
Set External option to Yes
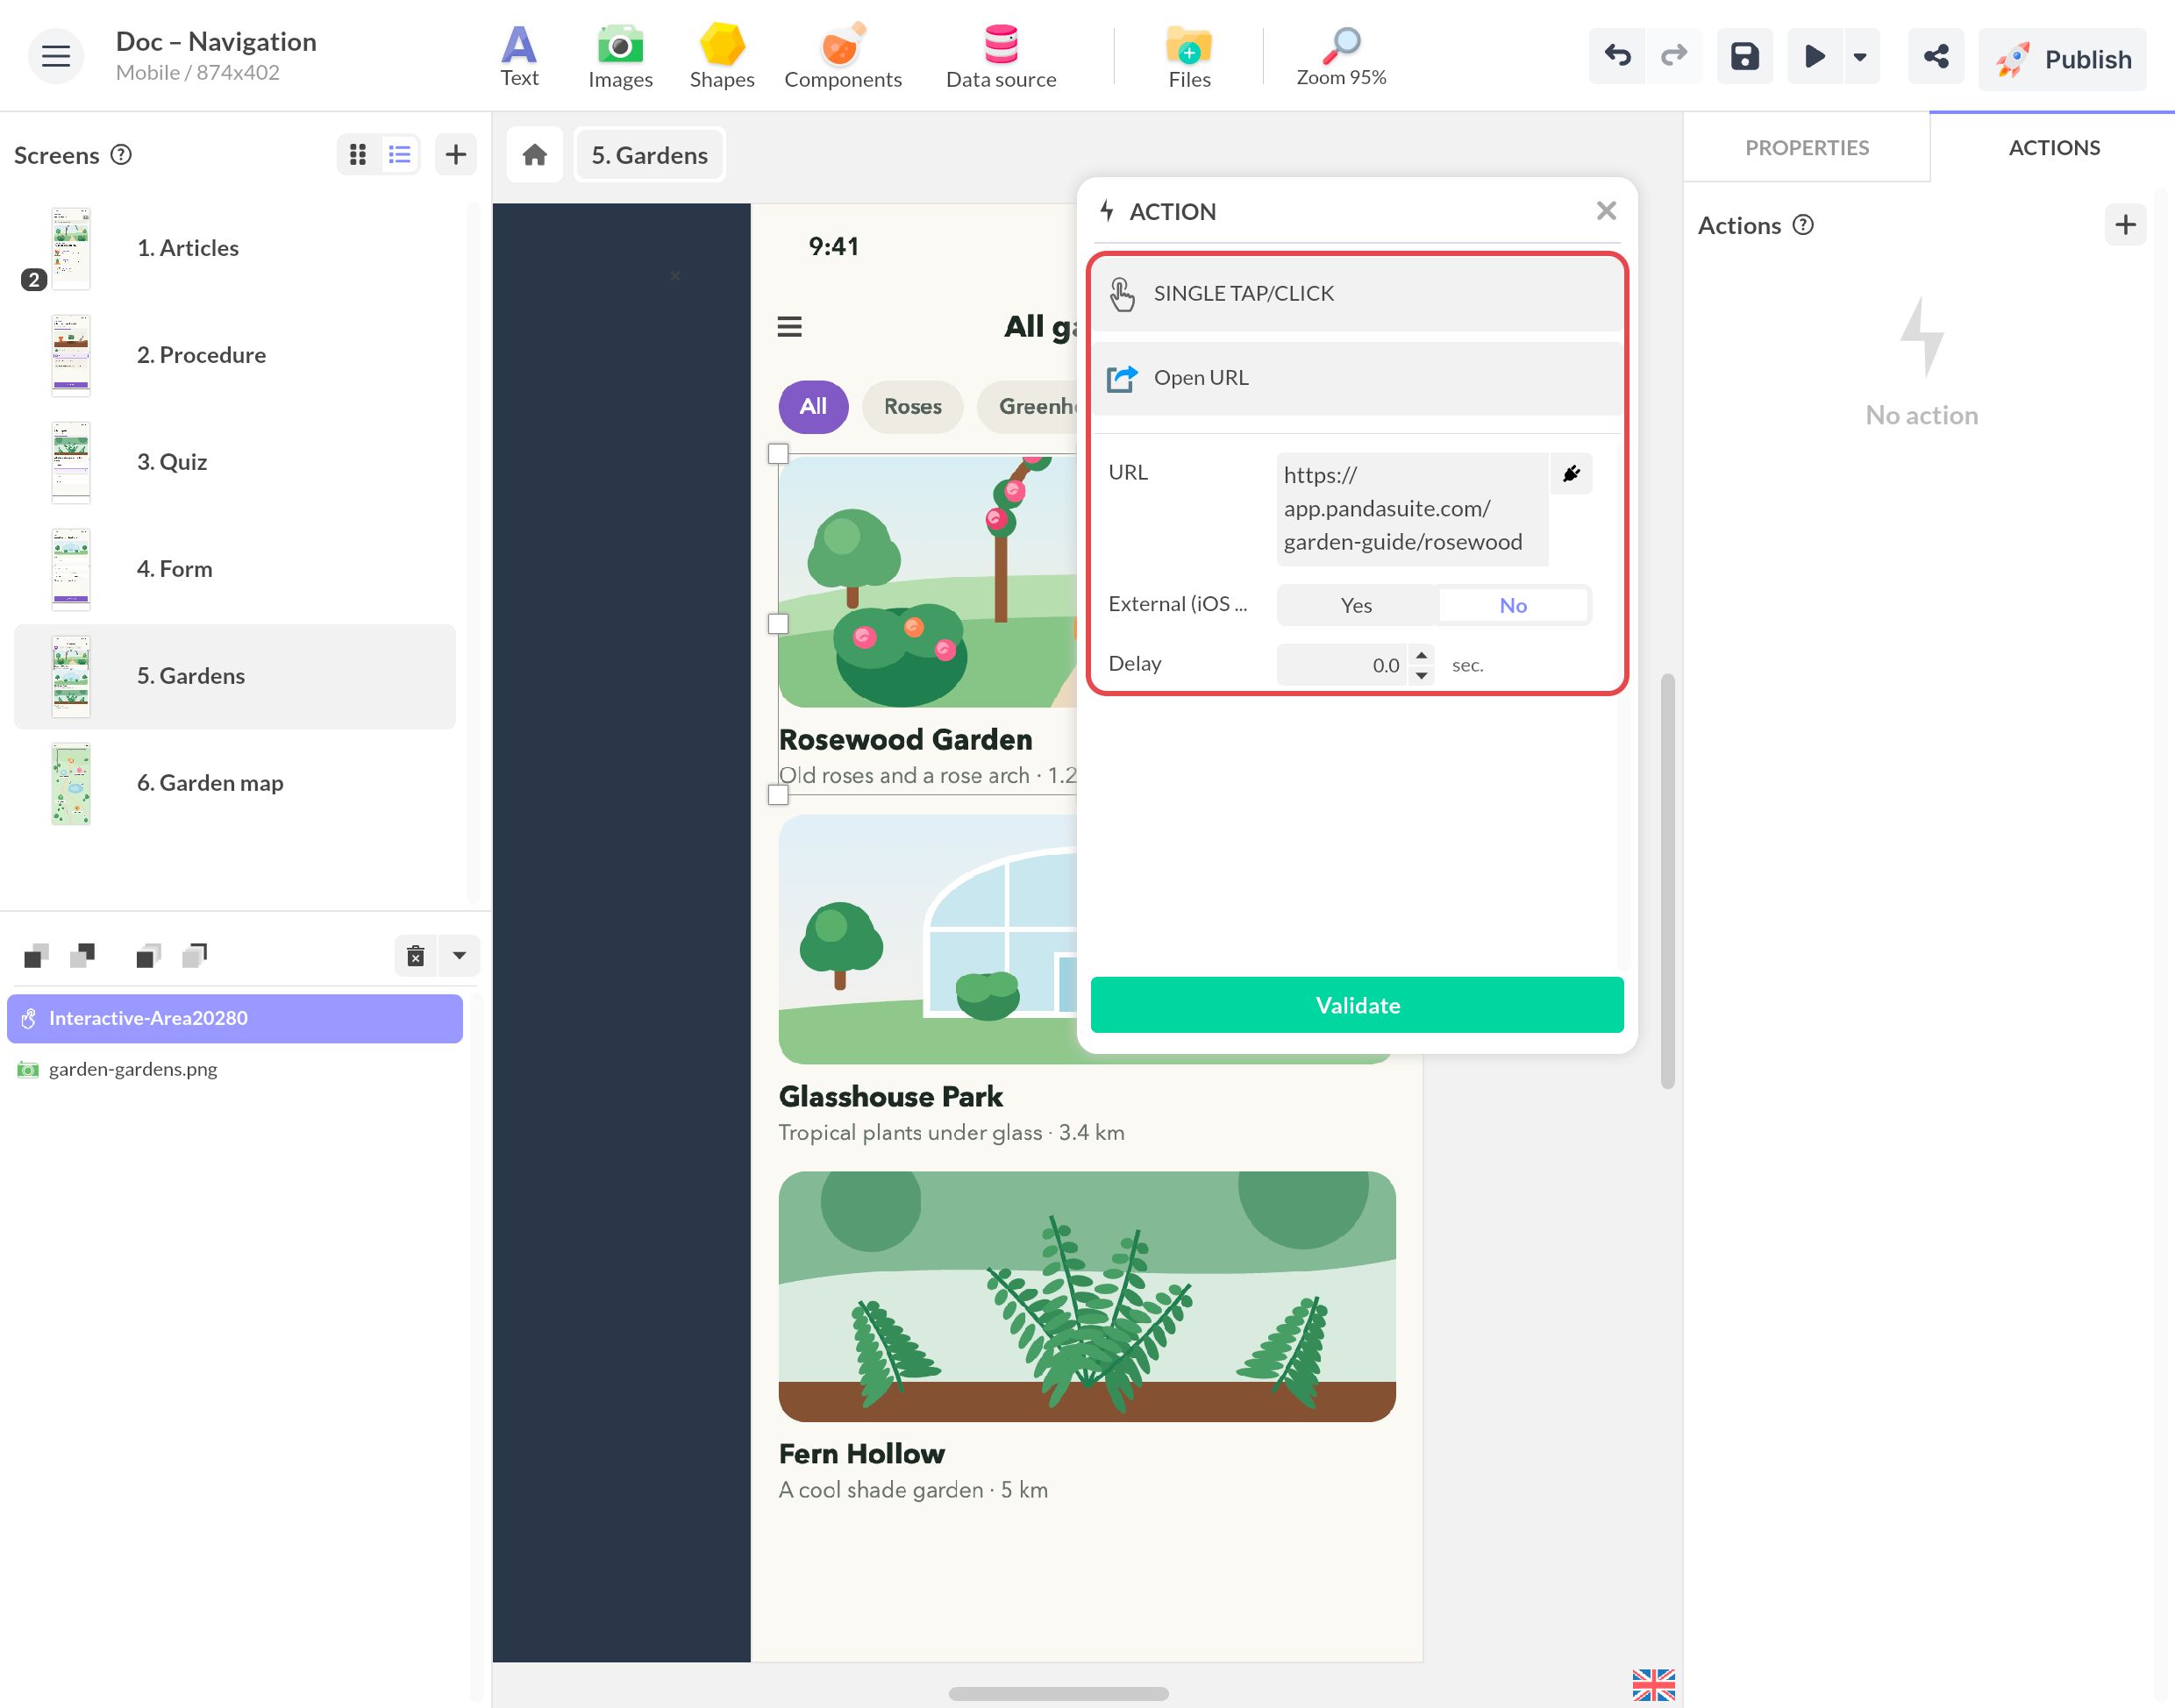click(x=1356, y=606)
